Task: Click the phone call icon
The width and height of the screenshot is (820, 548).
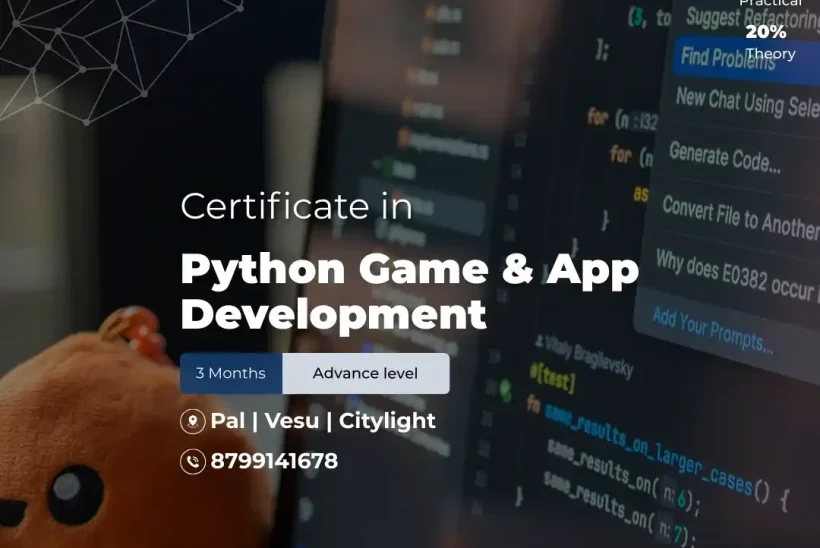Action: (192, 461)
